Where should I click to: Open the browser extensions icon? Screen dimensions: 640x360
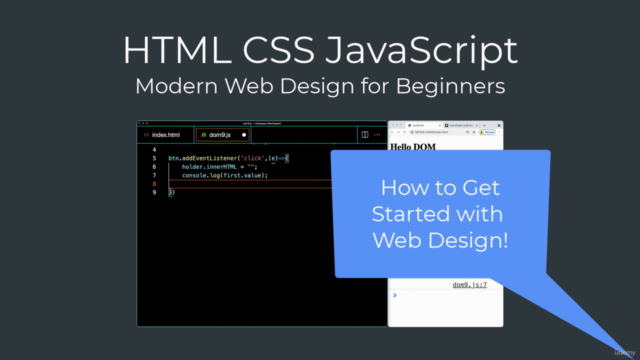pos(474,132)
